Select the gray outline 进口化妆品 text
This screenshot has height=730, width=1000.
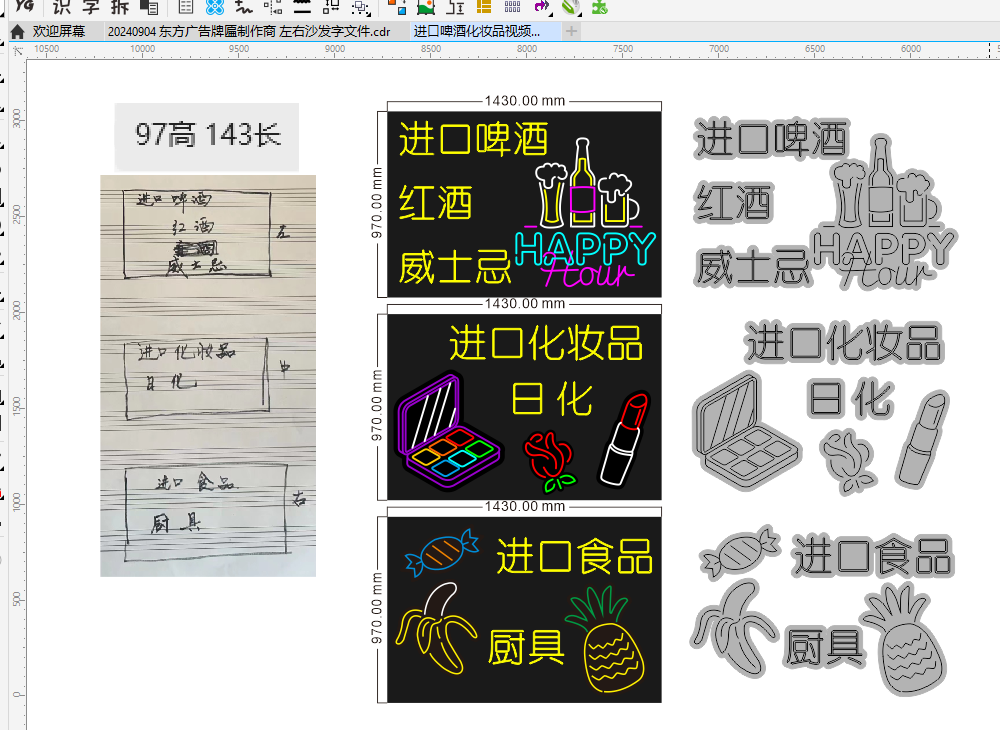(844, 343)
